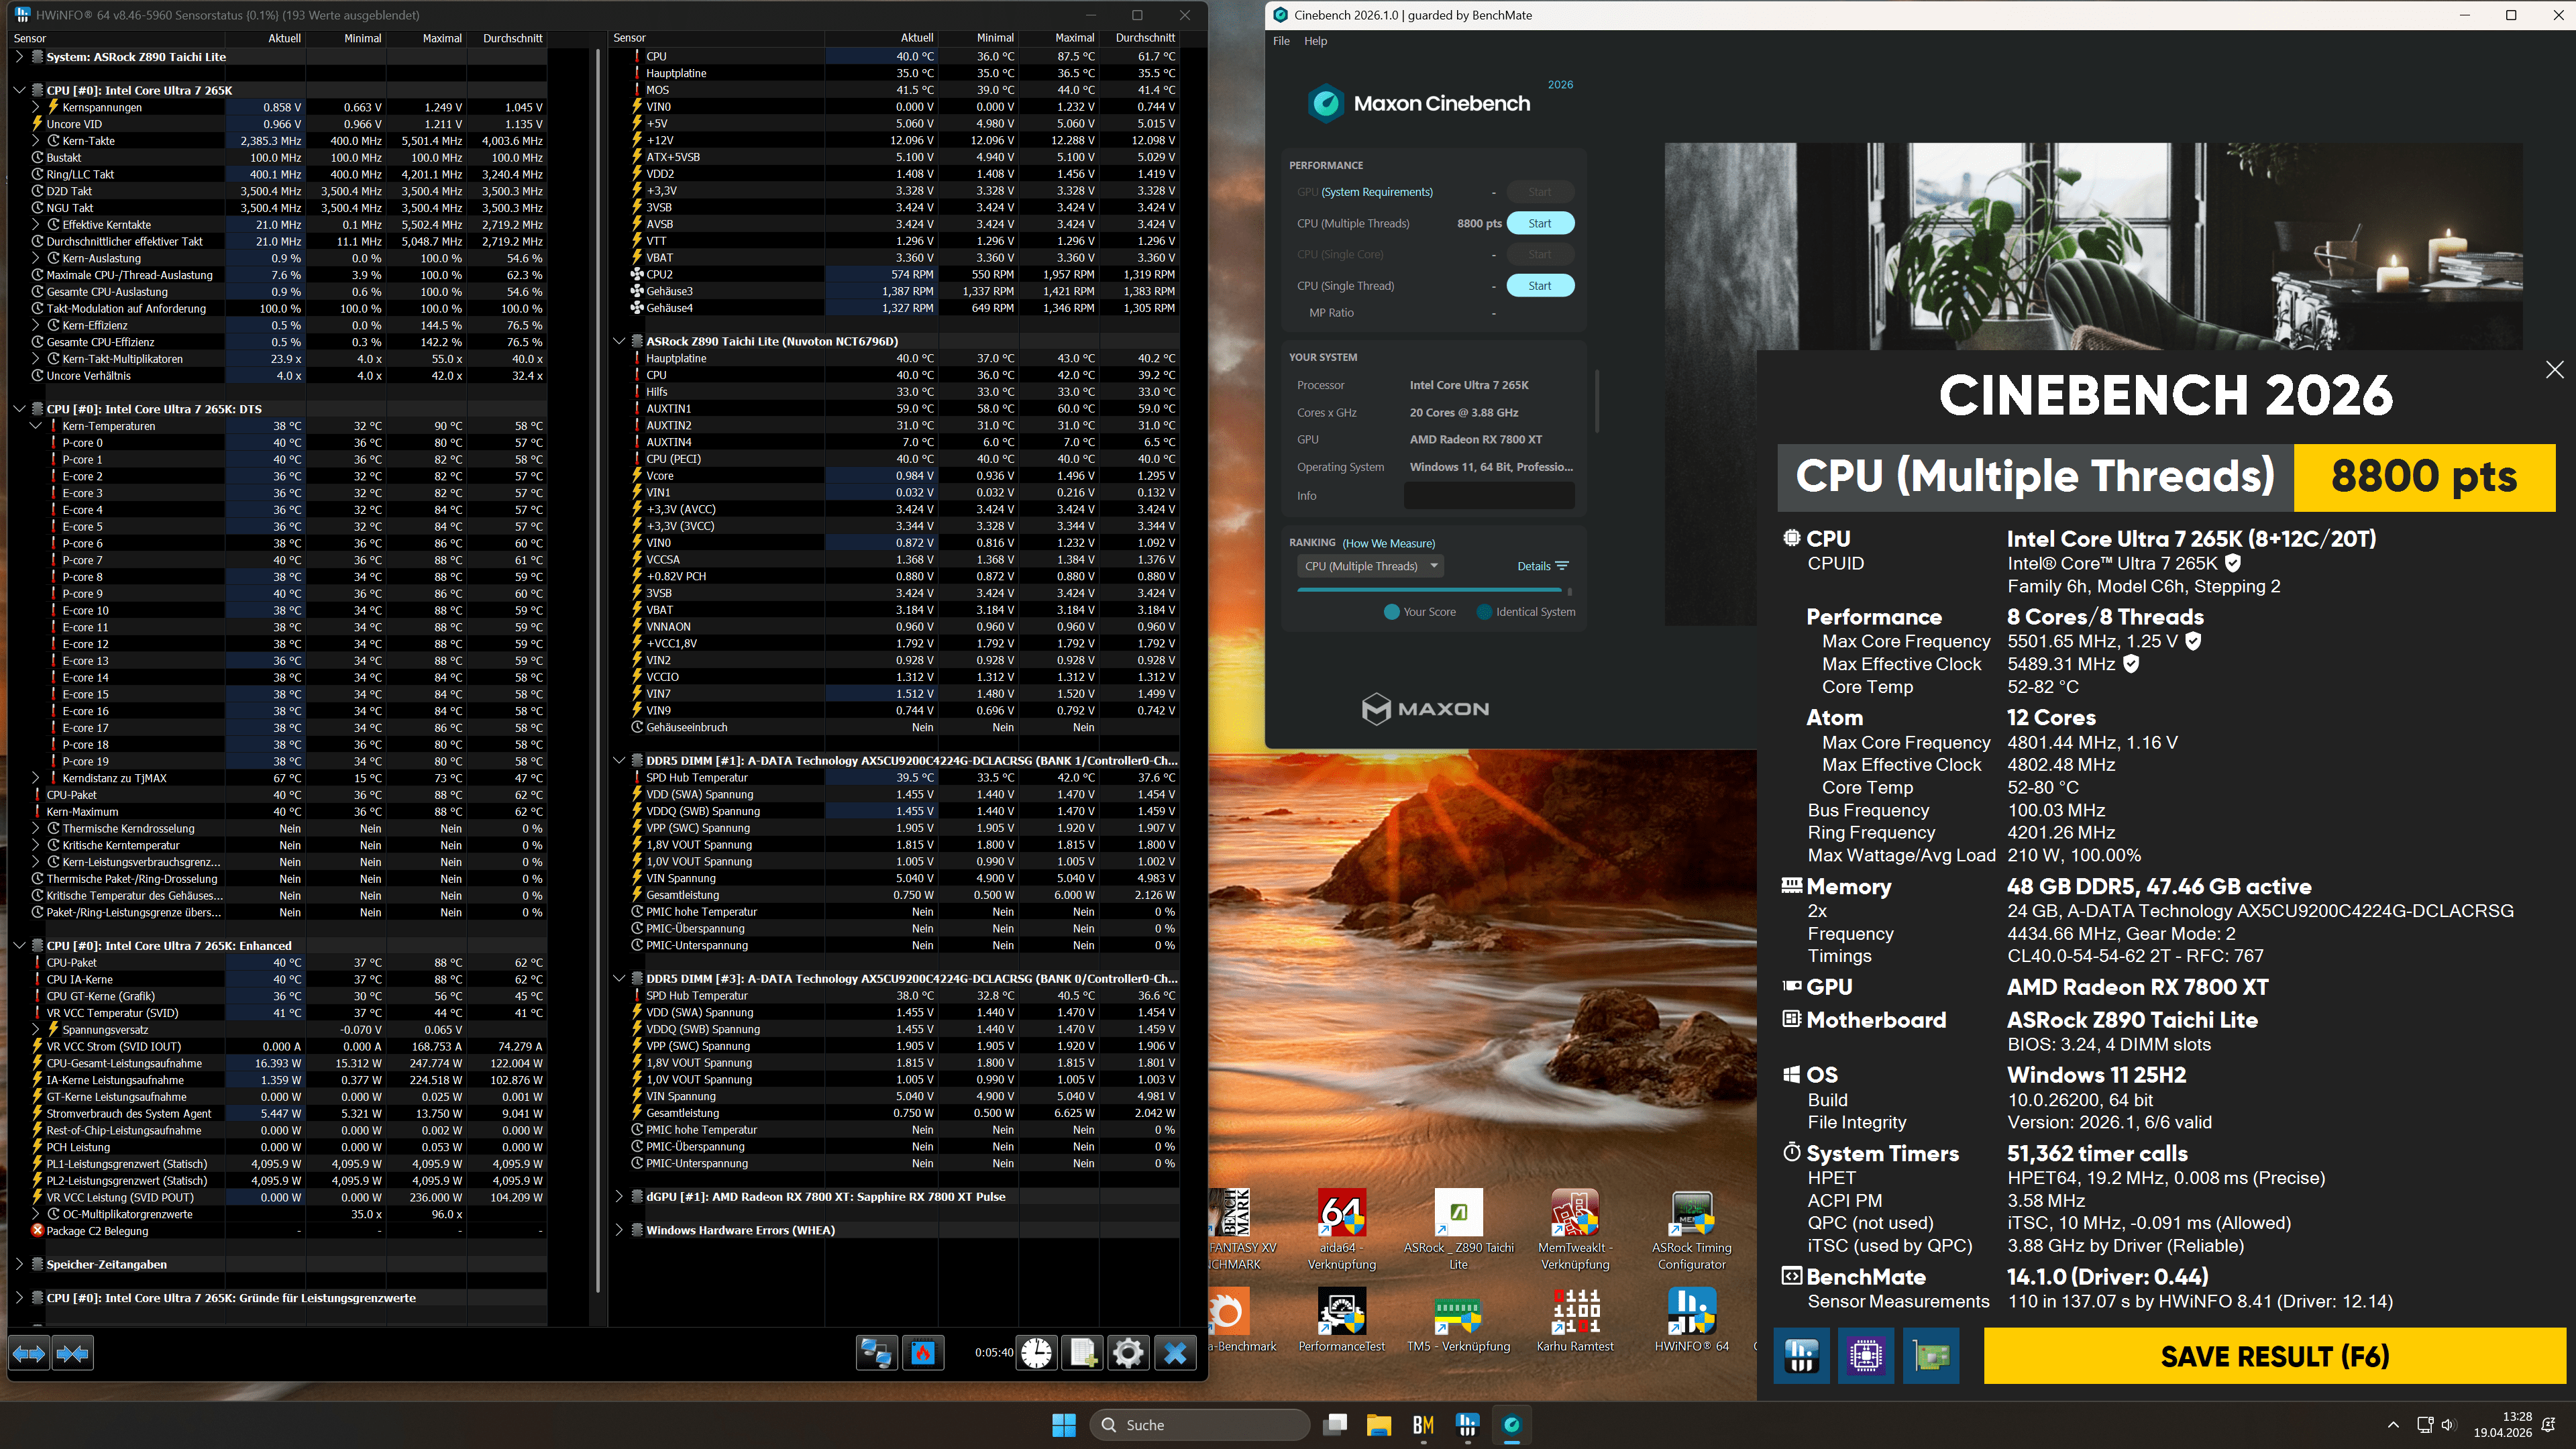Start logging with the sheet-plus icon

pos(1083,1353)
